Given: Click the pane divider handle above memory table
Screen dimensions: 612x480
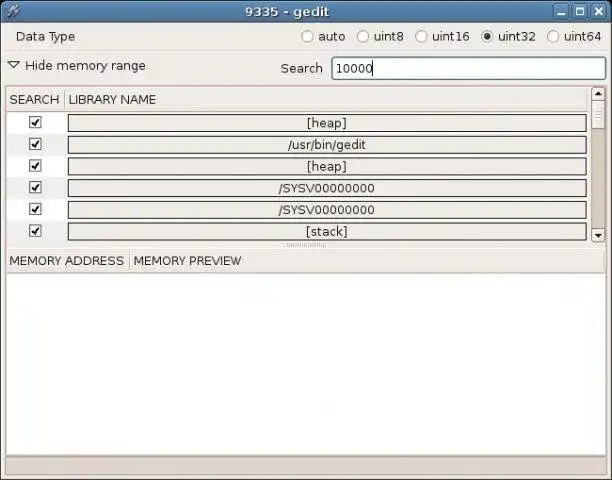Looking at the screenshot, I should [x=306, y=245].
